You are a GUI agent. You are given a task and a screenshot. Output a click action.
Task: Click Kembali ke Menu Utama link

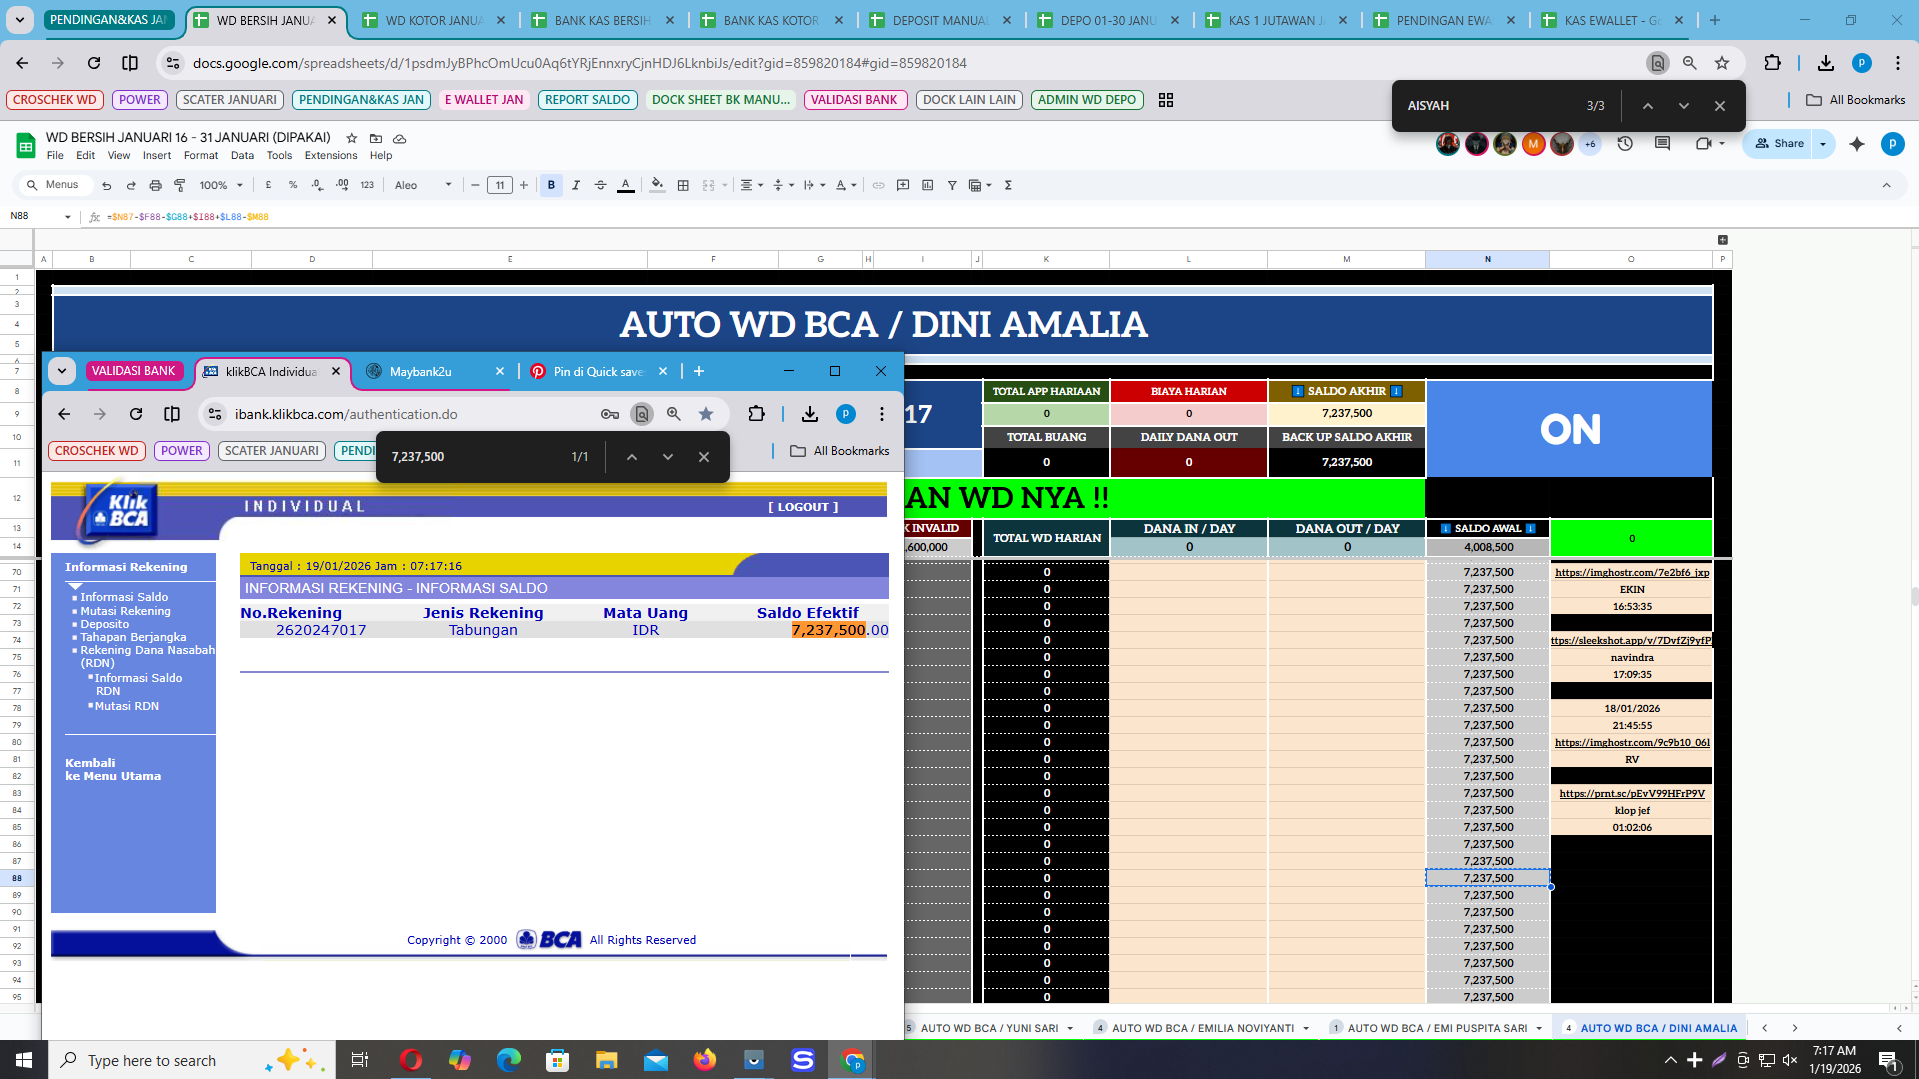pyautogui.click(x=113, y=769)
